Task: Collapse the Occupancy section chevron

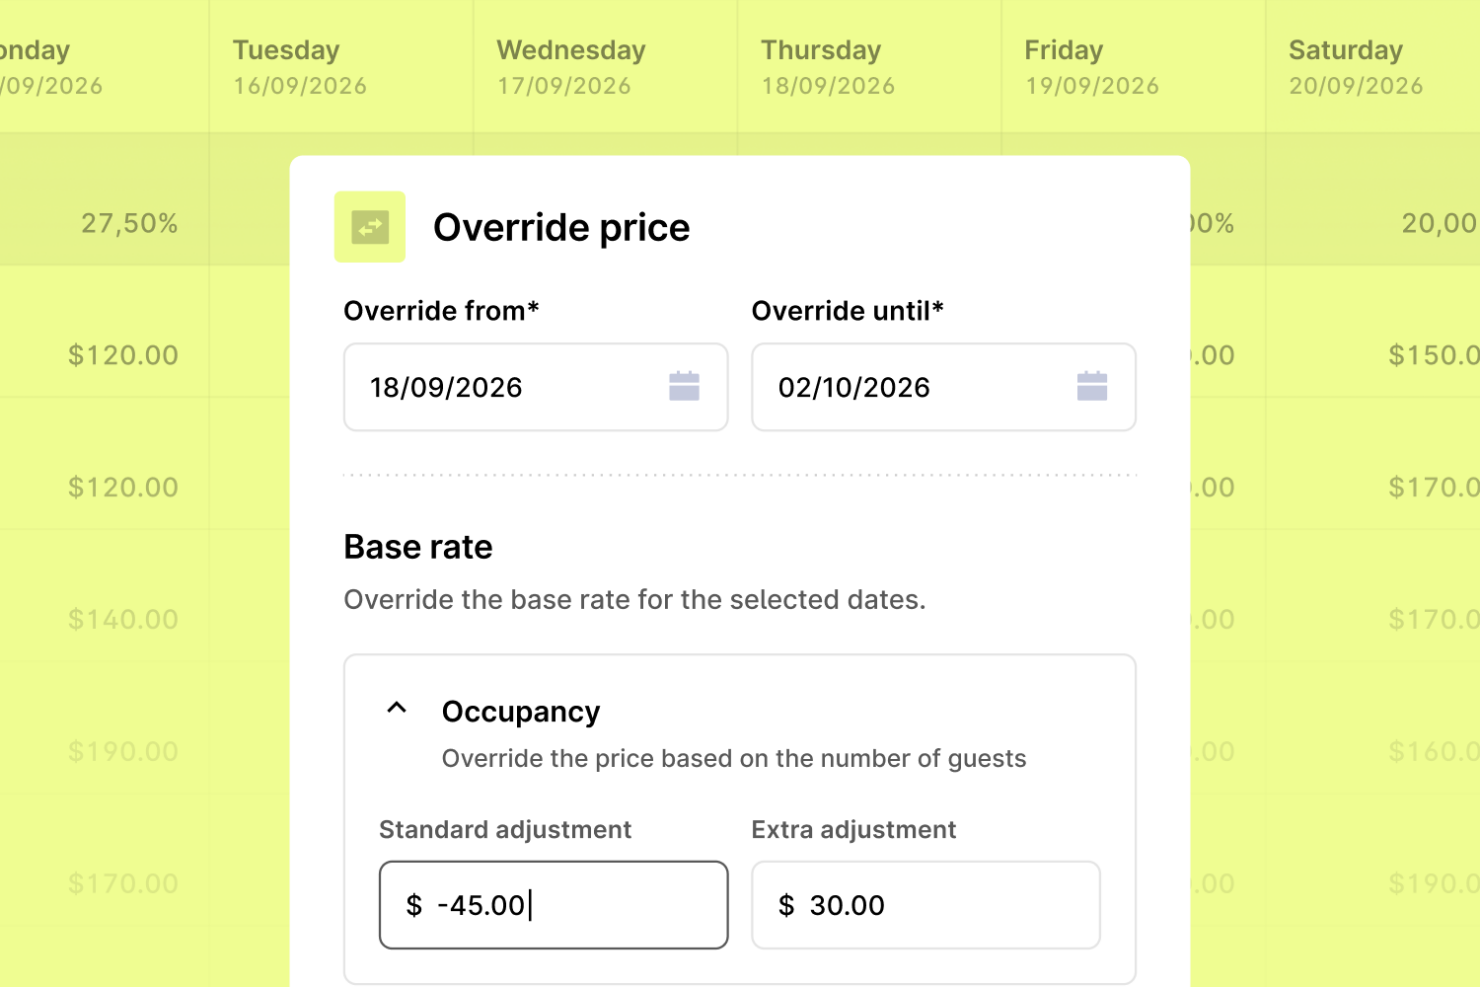Action: pyautogui.click(x=397, y=708)
